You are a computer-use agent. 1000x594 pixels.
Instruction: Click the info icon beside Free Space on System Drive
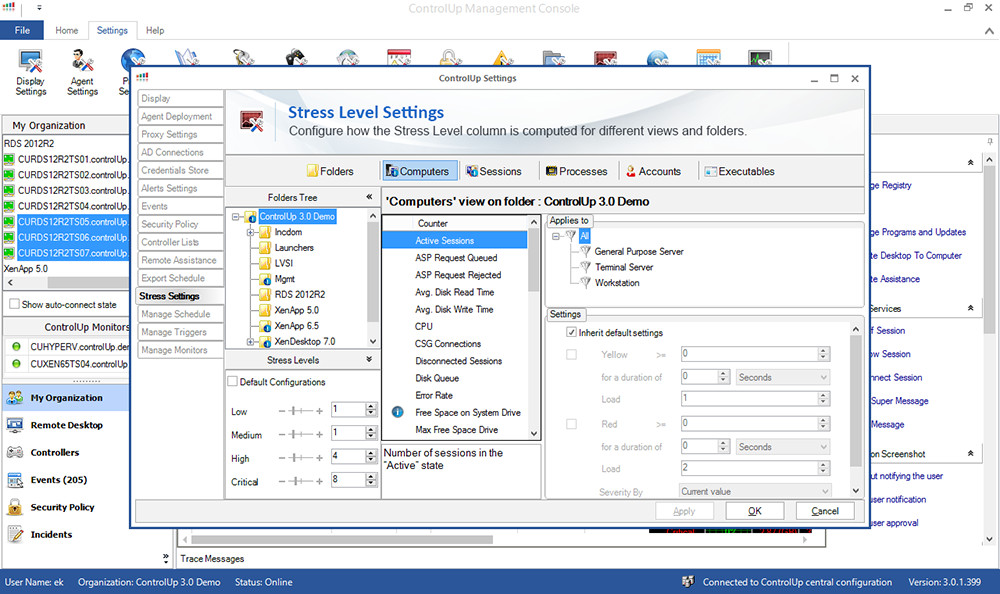coord(397,412)
